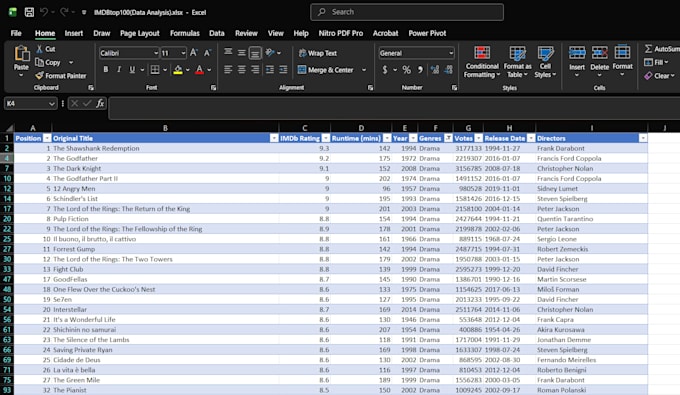Switch to Data tab
680x395 pixels.
tap(217, 33)
